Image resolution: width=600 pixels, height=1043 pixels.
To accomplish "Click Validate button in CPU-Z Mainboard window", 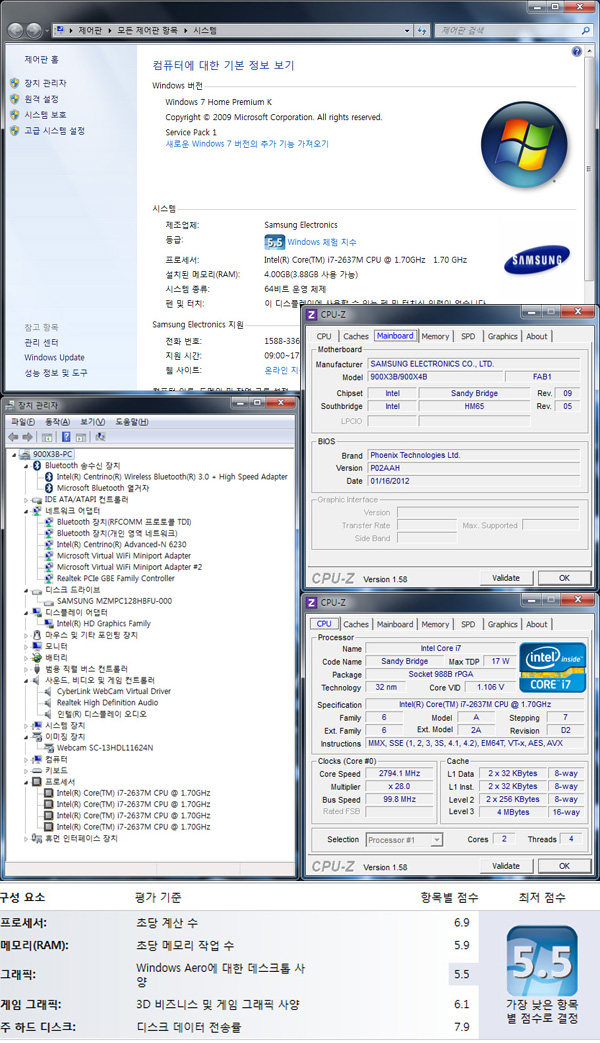I will pyautogui.click(x=506, y=578).
